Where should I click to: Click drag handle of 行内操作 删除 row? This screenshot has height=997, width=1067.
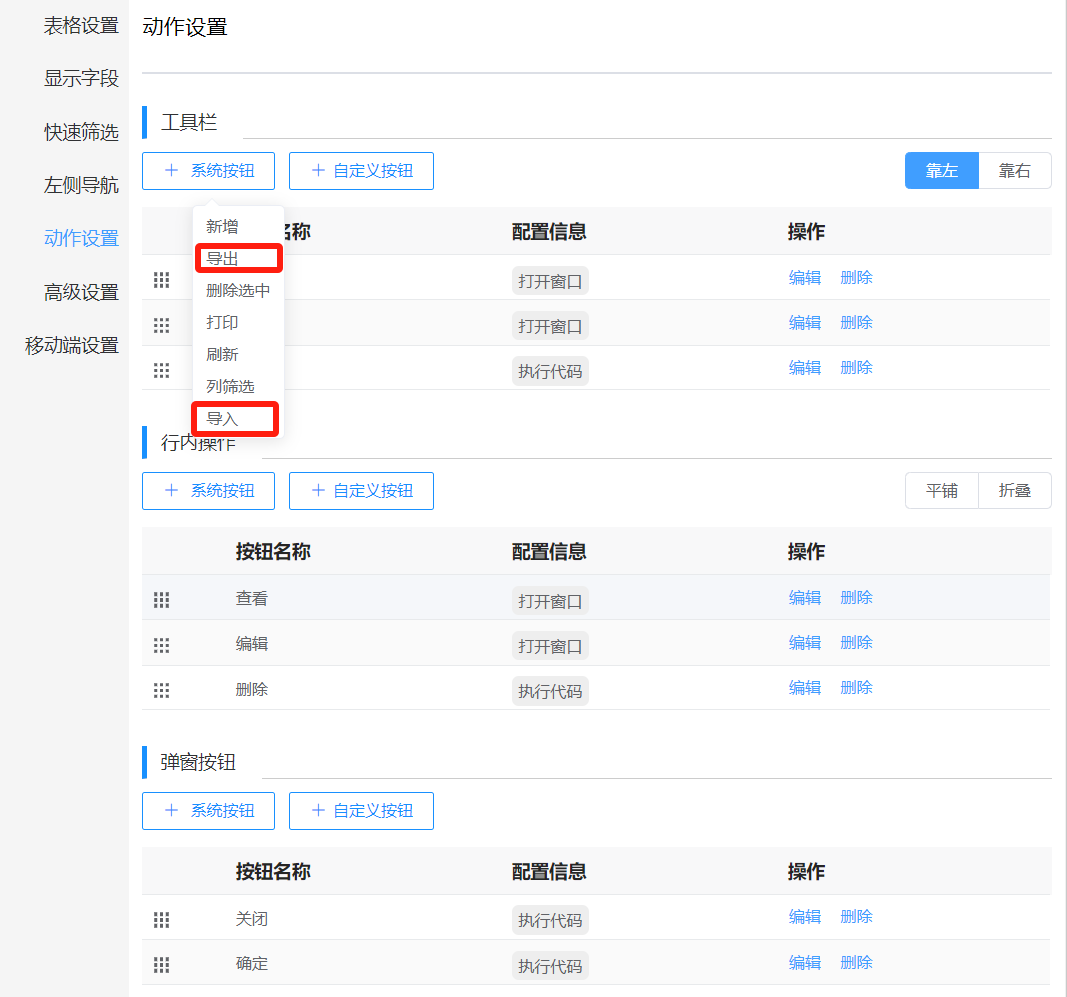161,690
